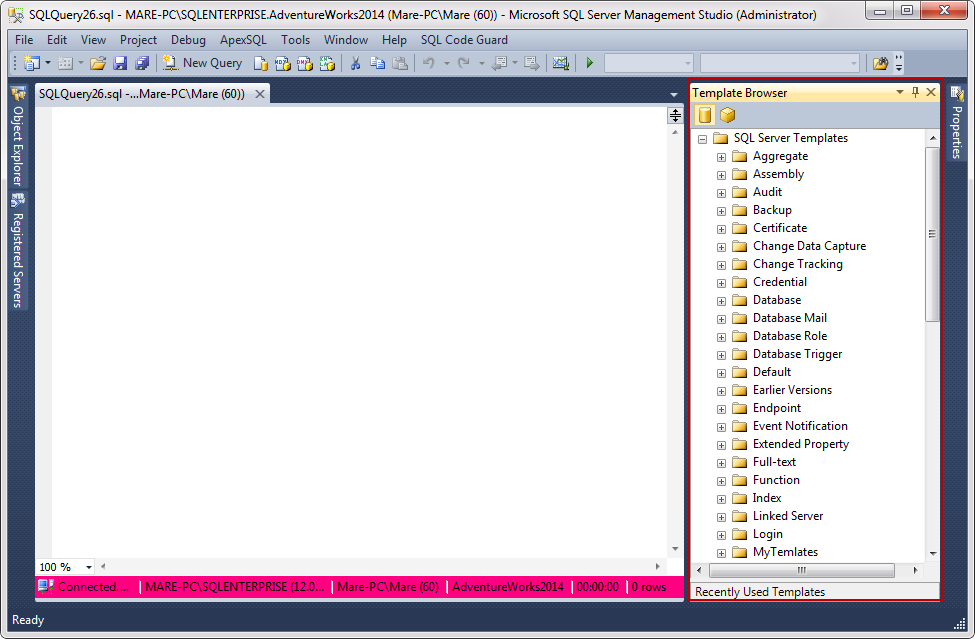Image resolution: width=975 pixels, height=639 pixels.
Task: Toggle the editor split bar icon
Action: [x=675, y=115]
